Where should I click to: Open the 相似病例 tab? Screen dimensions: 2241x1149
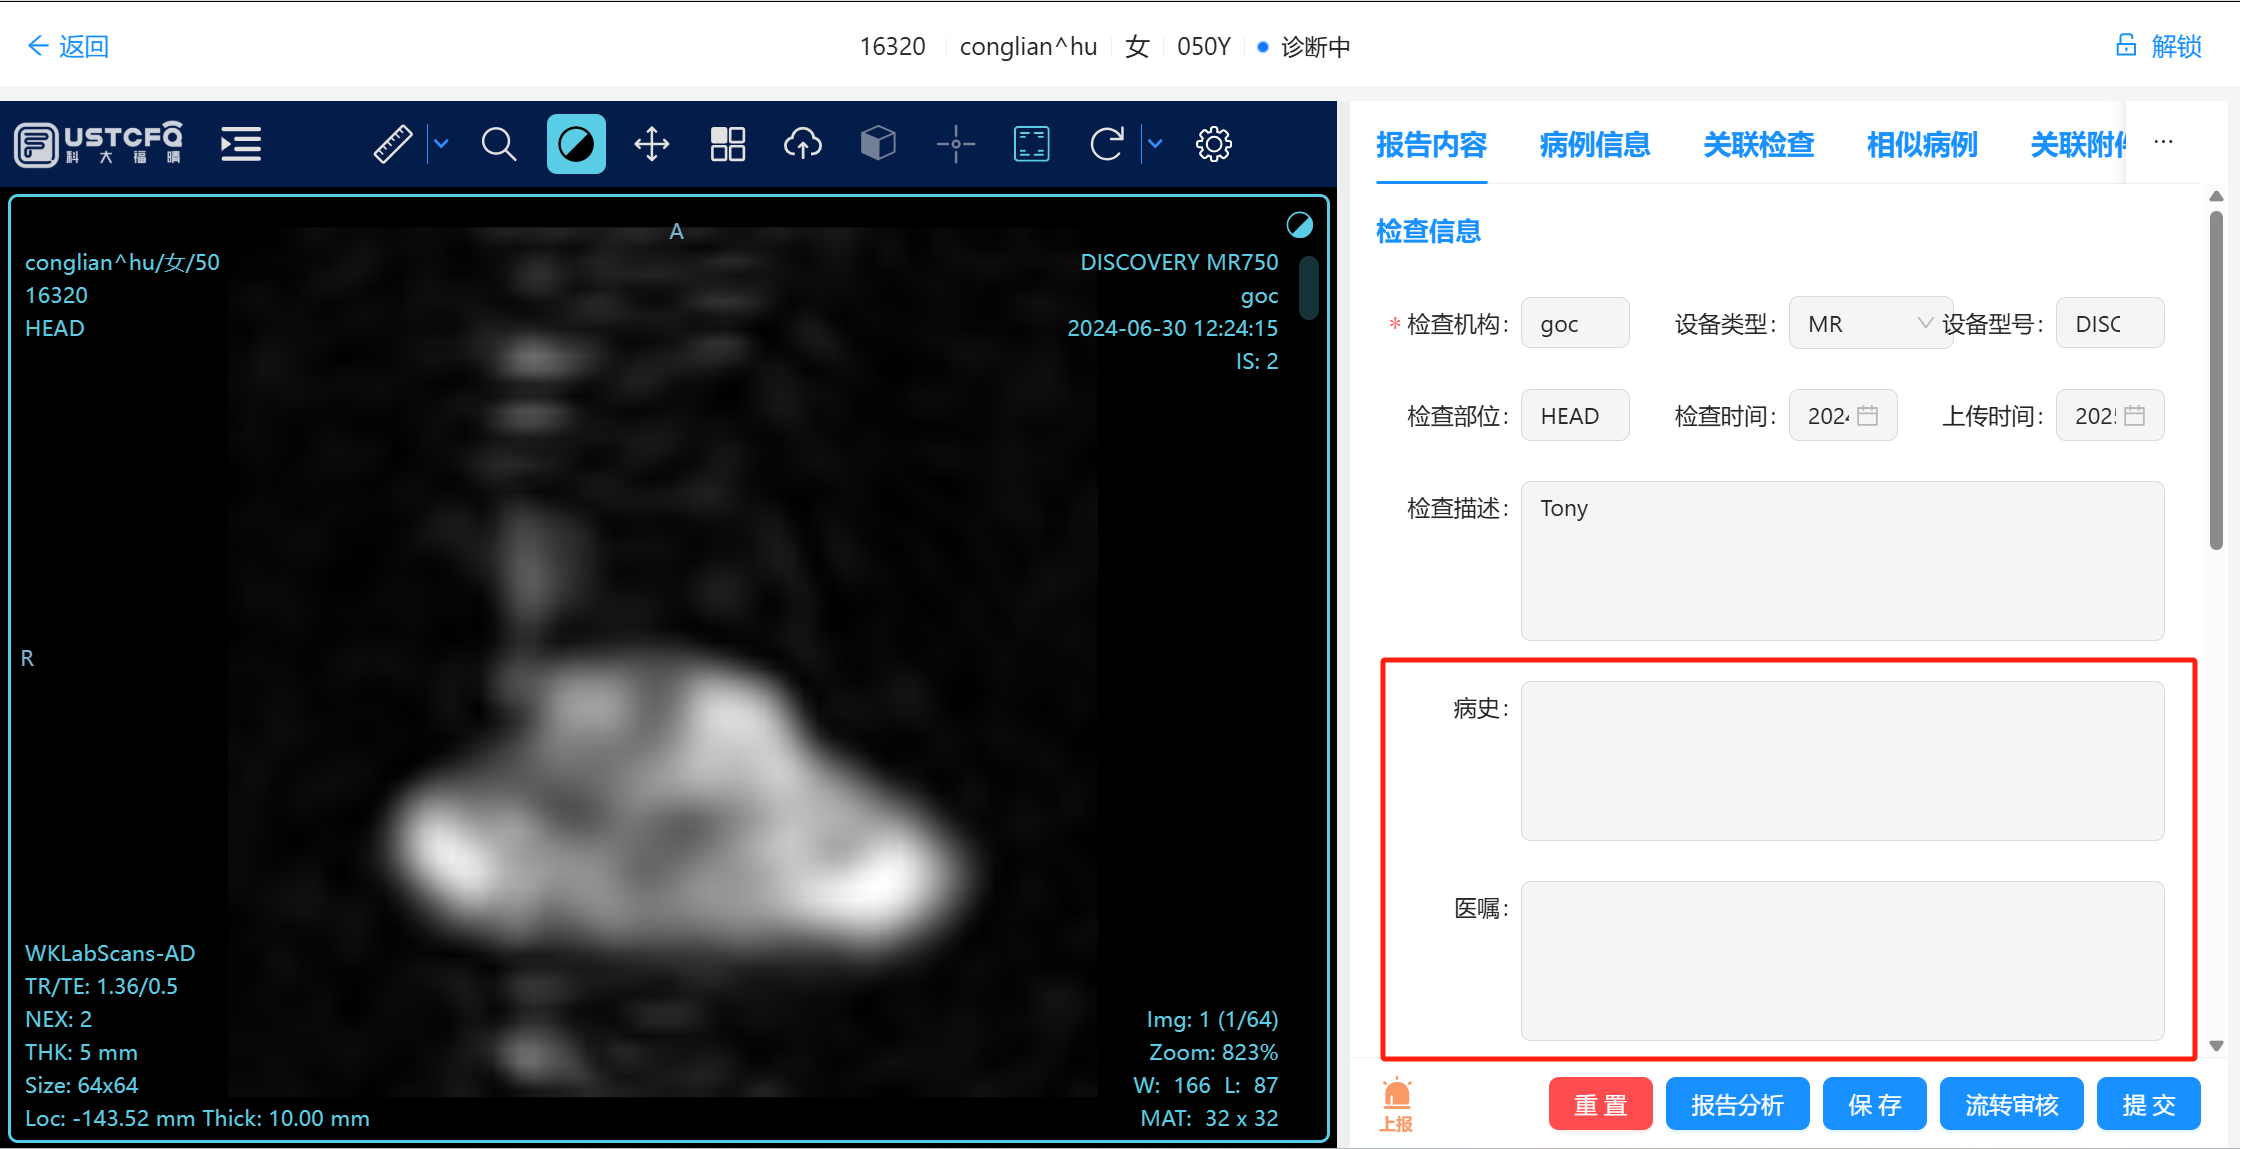pyautogui.click(x=1921, y=145)
